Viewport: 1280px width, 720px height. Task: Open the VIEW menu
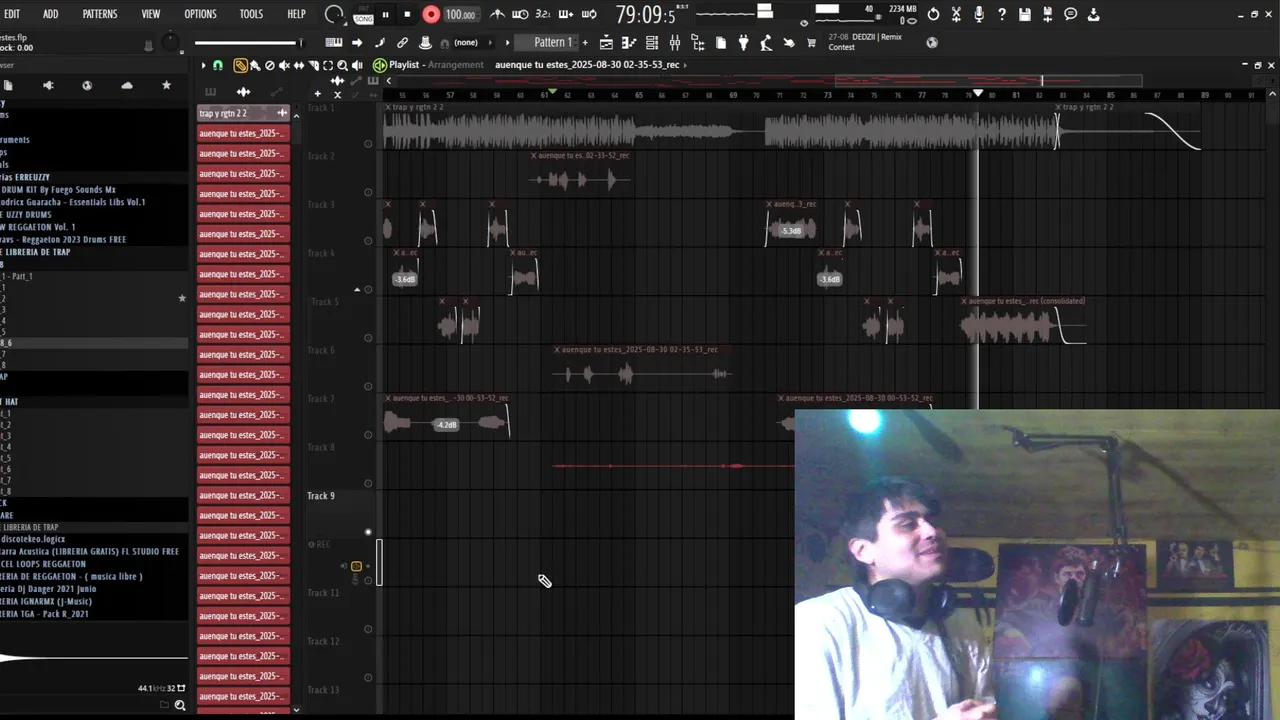(x=150, y=14)
